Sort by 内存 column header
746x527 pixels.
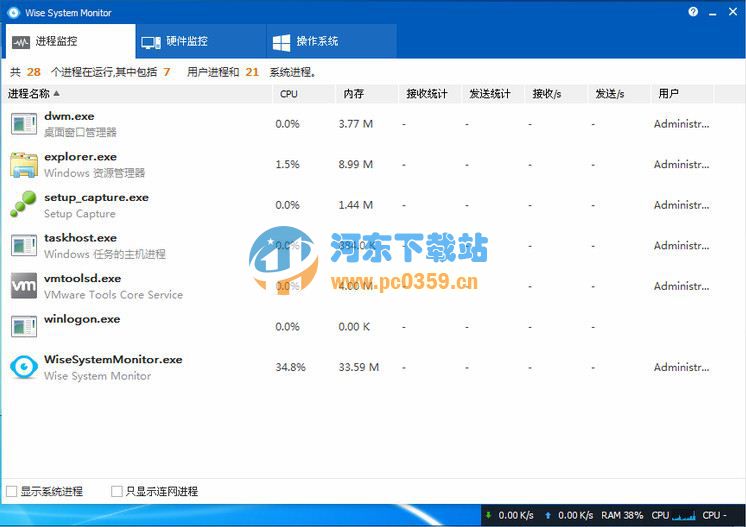pyautogui.click(x=367, y=94)
